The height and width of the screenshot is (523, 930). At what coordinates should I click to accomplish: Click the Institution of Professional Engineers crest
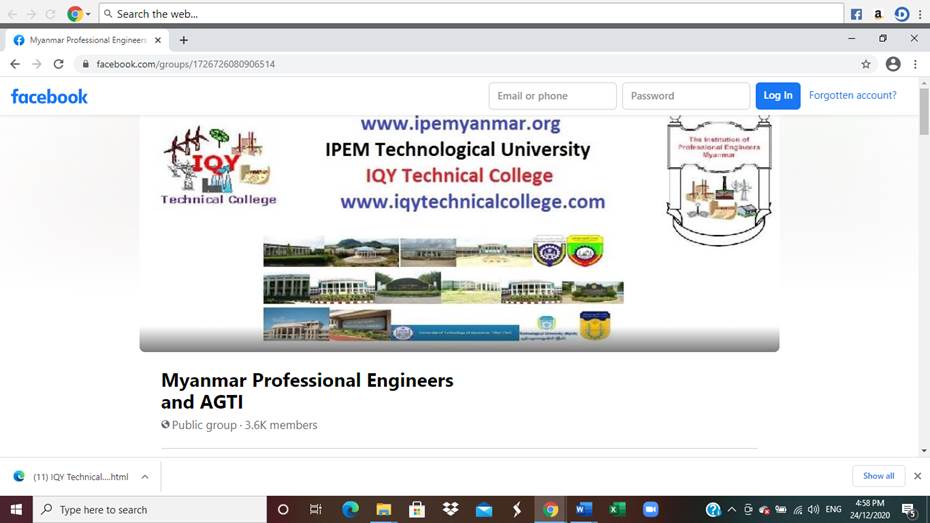tap(719, 181)
